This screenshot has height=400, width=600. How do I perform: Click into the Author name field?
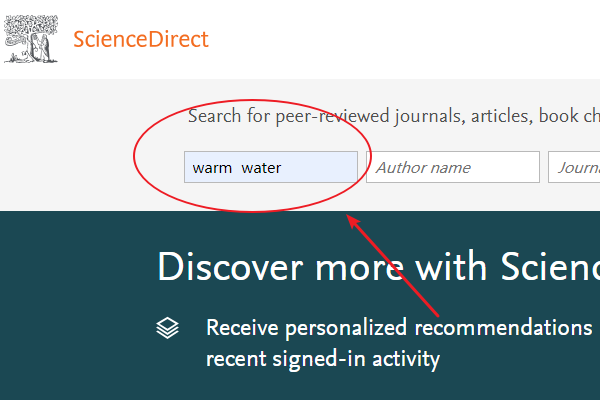click(x=453, y=167)
